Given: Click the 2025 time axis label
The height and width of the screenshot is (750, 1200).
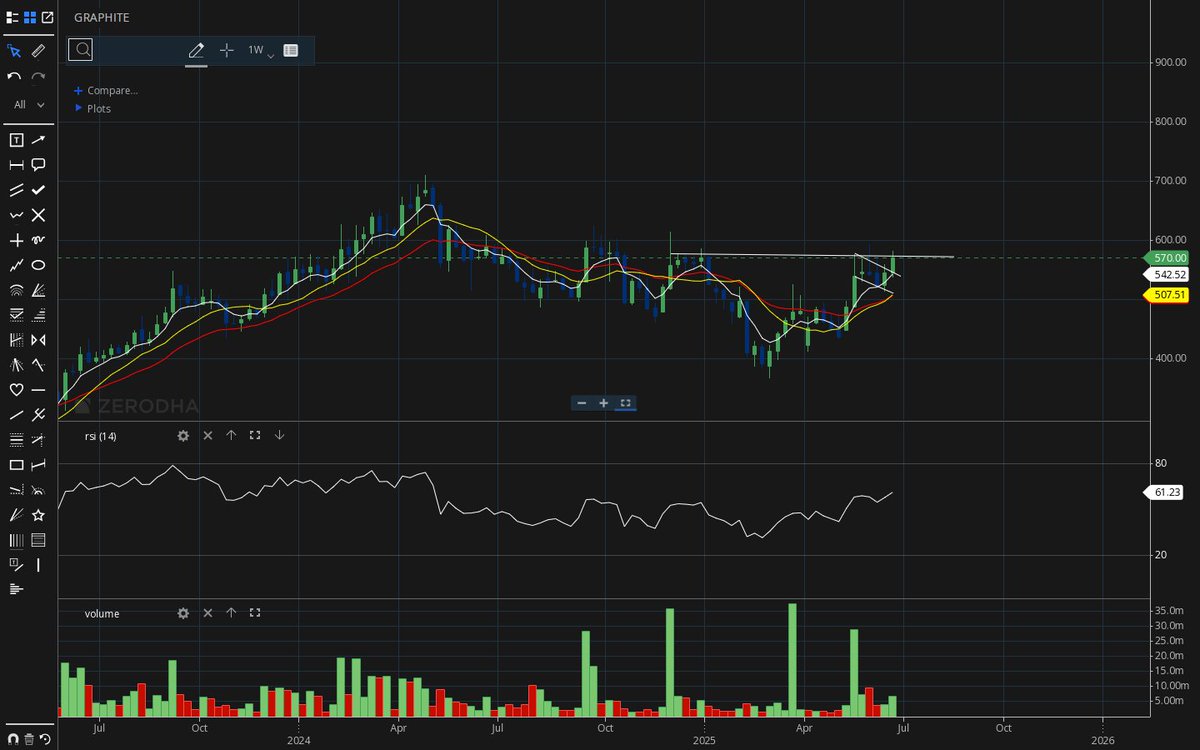Looking at the screenshot, I should (x=704, y=741).
